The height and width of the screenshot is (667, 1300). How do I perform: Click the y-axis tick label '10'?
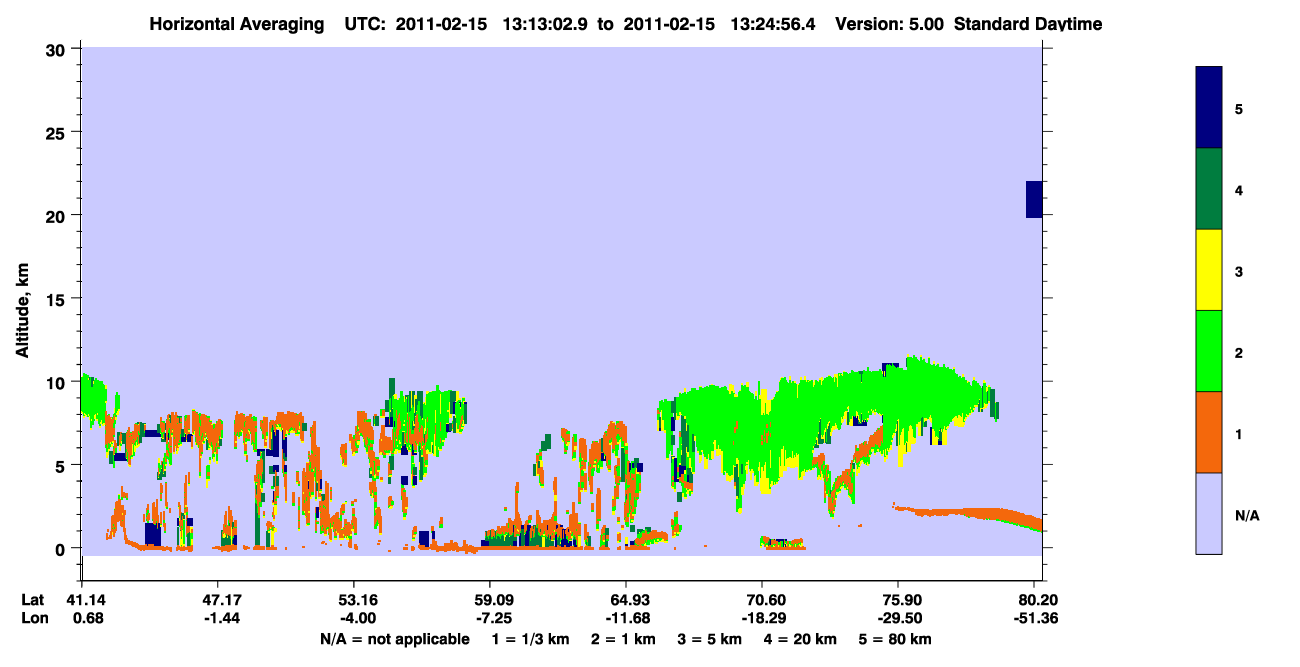(57, 382)
